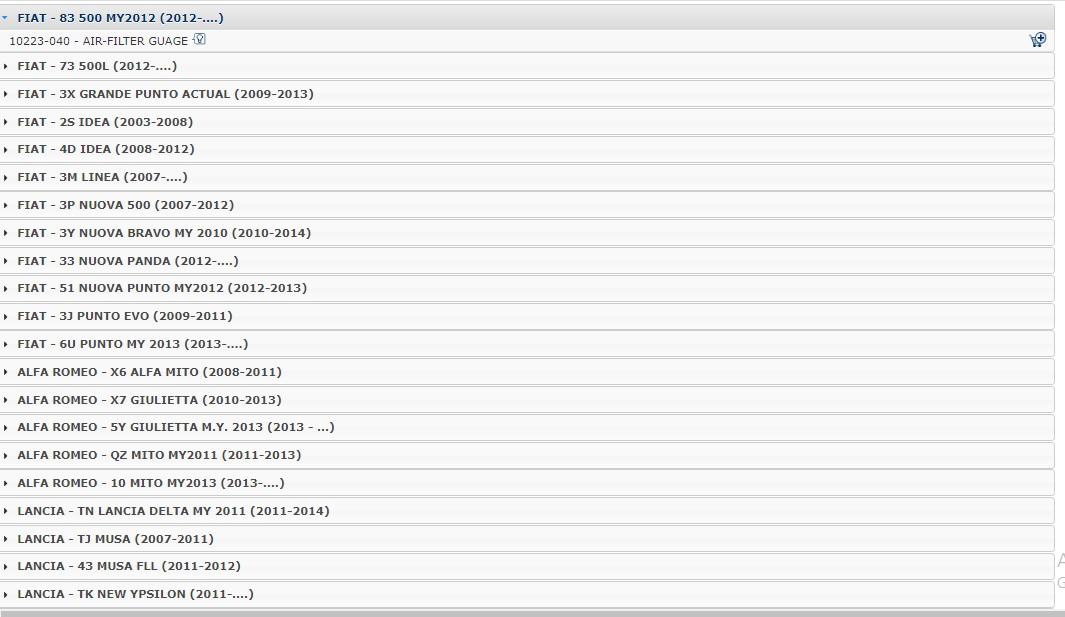
Task: Select FIAT 33 NUOVA PANDA entry
Action: [527, 261]
